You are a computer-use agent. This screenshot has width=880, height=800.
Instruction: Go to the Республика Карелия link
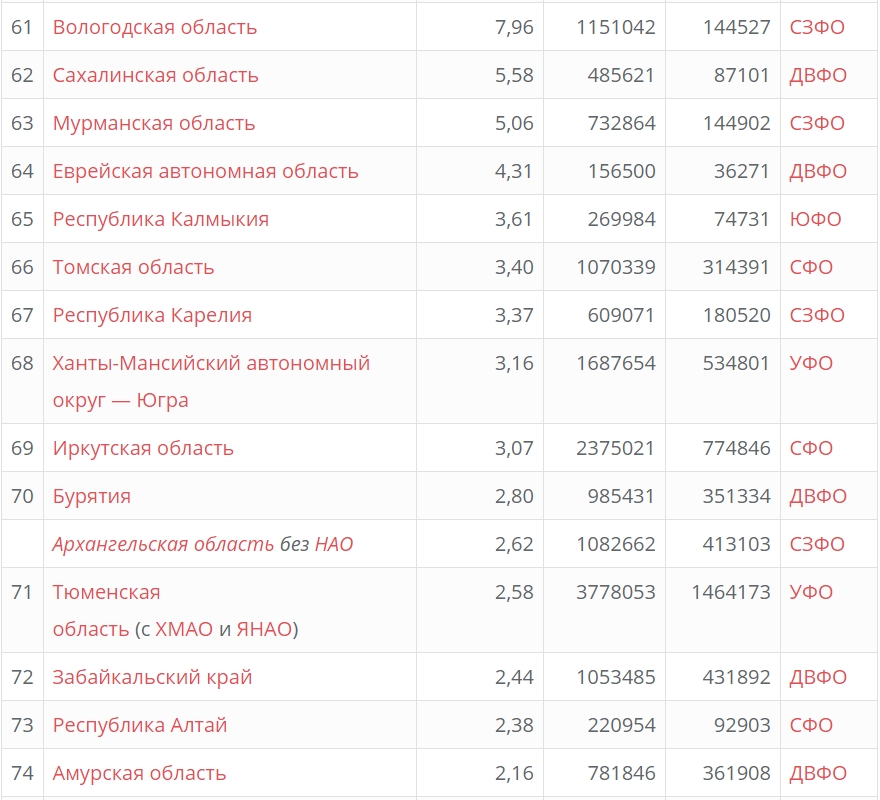[152, 315]
